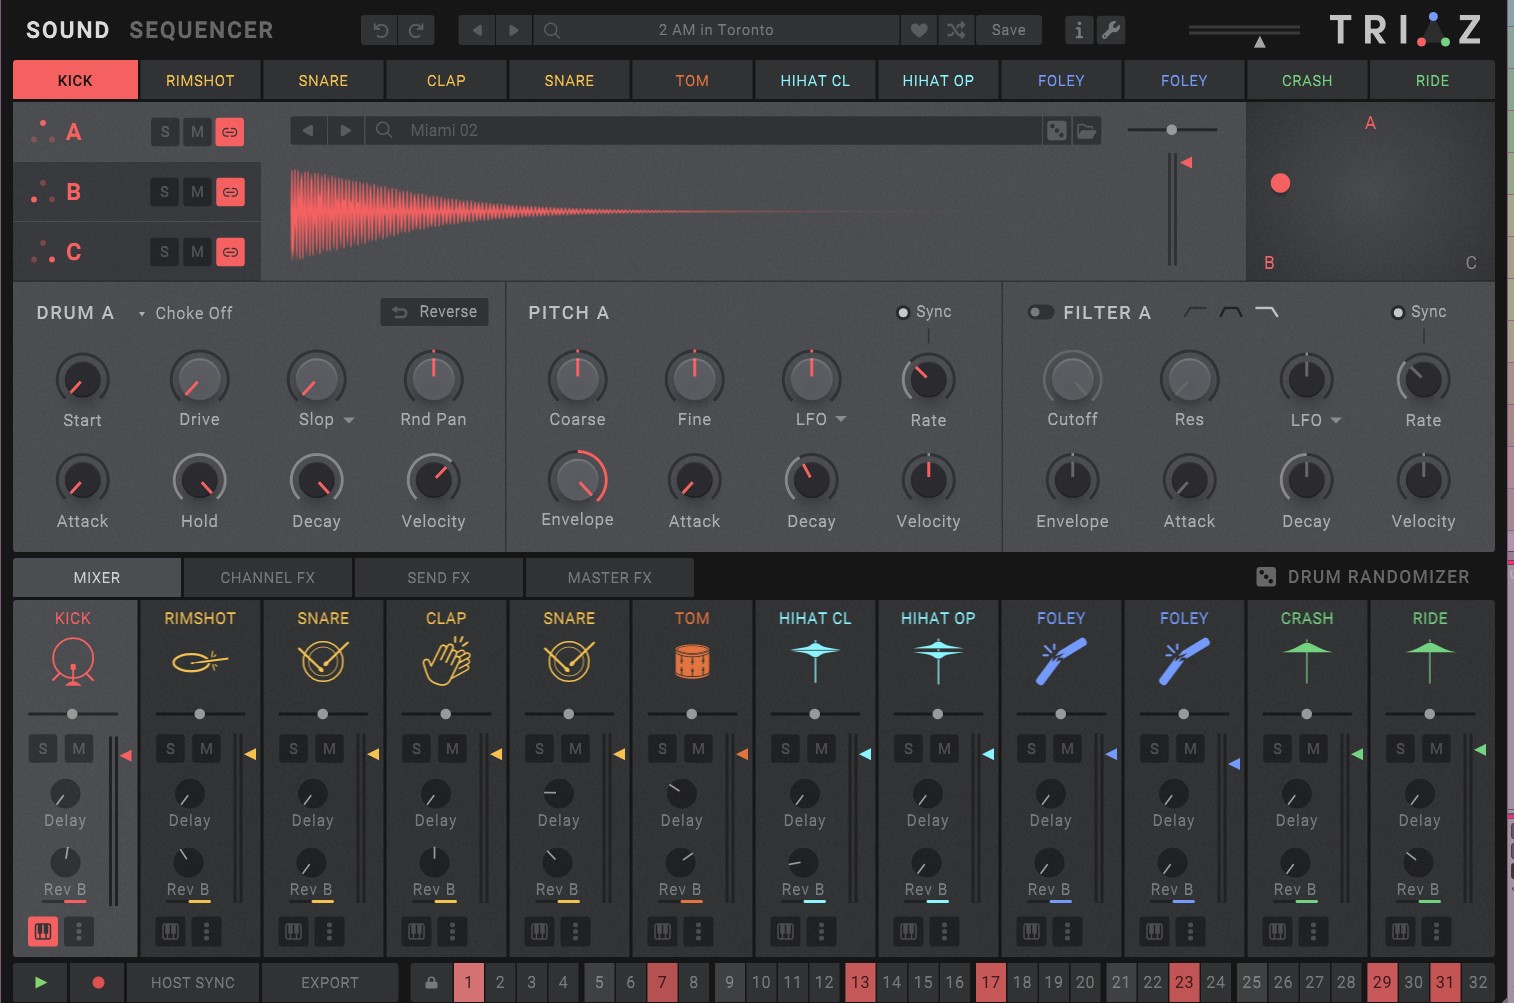Click the tom drum icon in mixer

point(692,661)
